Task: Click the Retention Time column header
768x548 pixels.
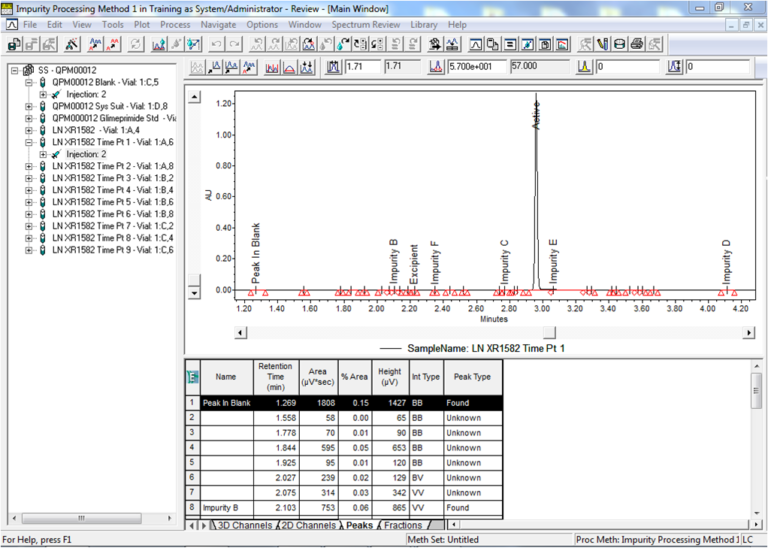Action: 275,377
